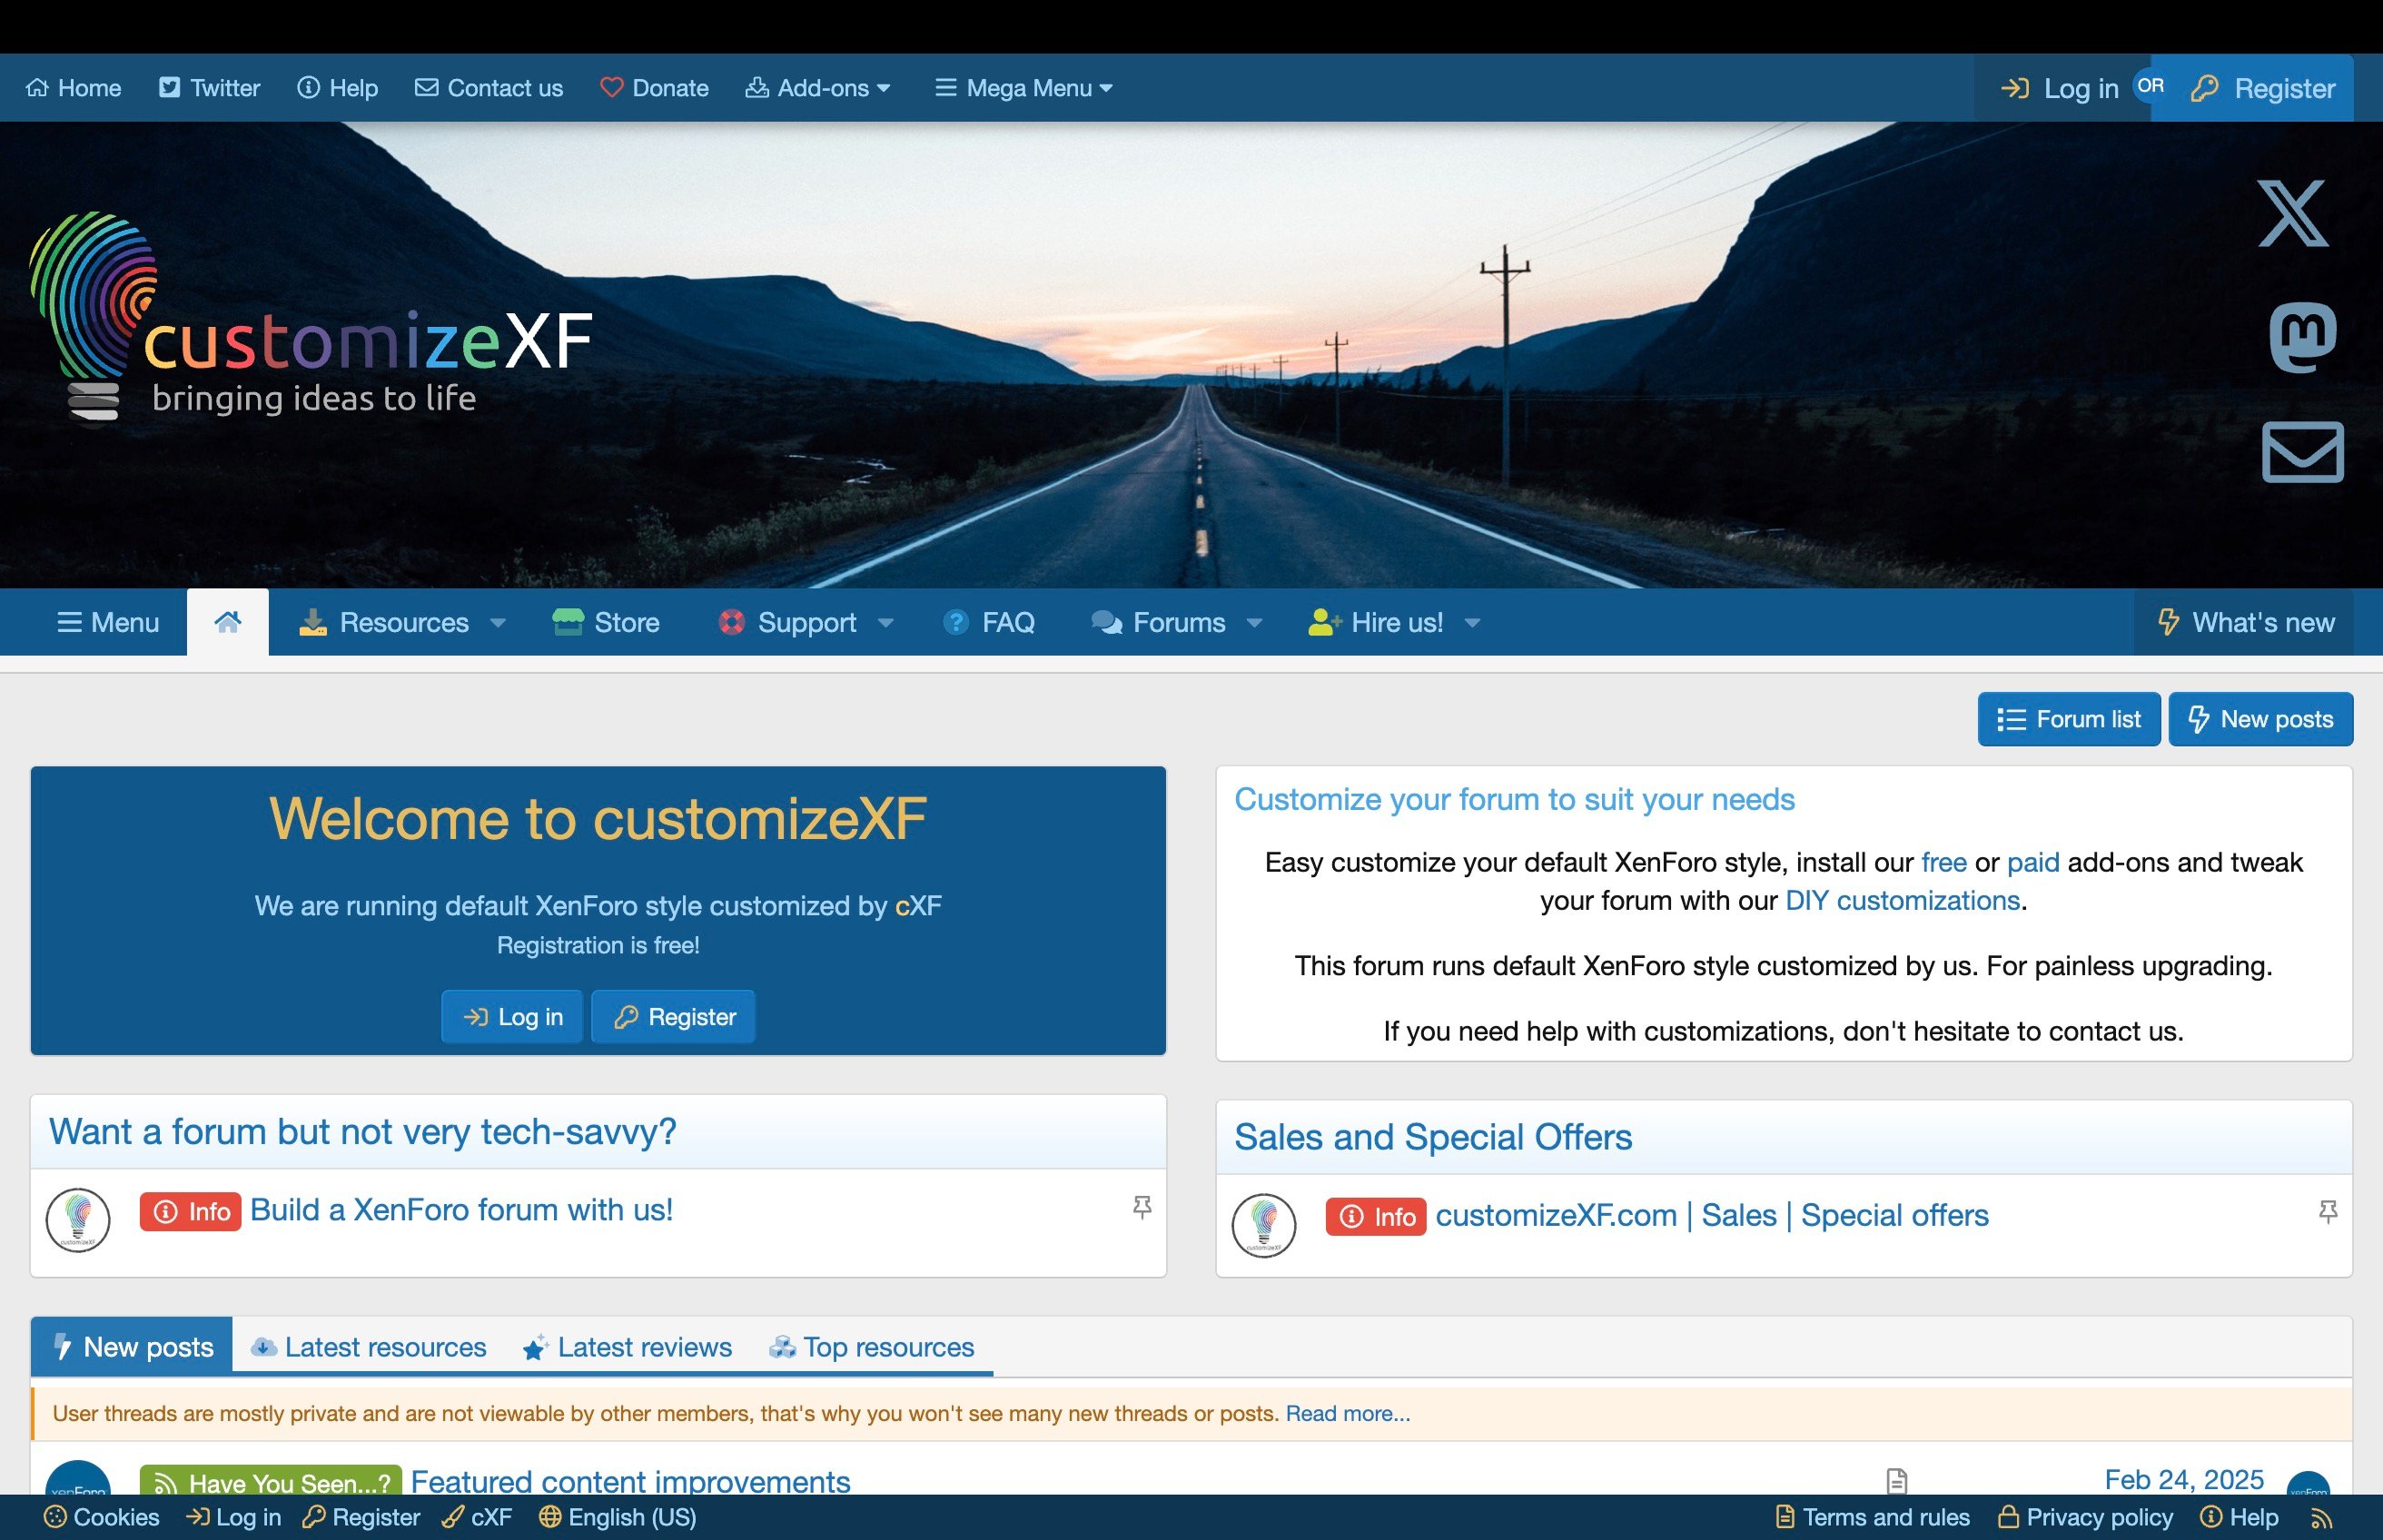Viewport: 2383px width, 1540px height.
Task: Expand Hire us! dropdown arrow
Action: tap(1472, 623)
